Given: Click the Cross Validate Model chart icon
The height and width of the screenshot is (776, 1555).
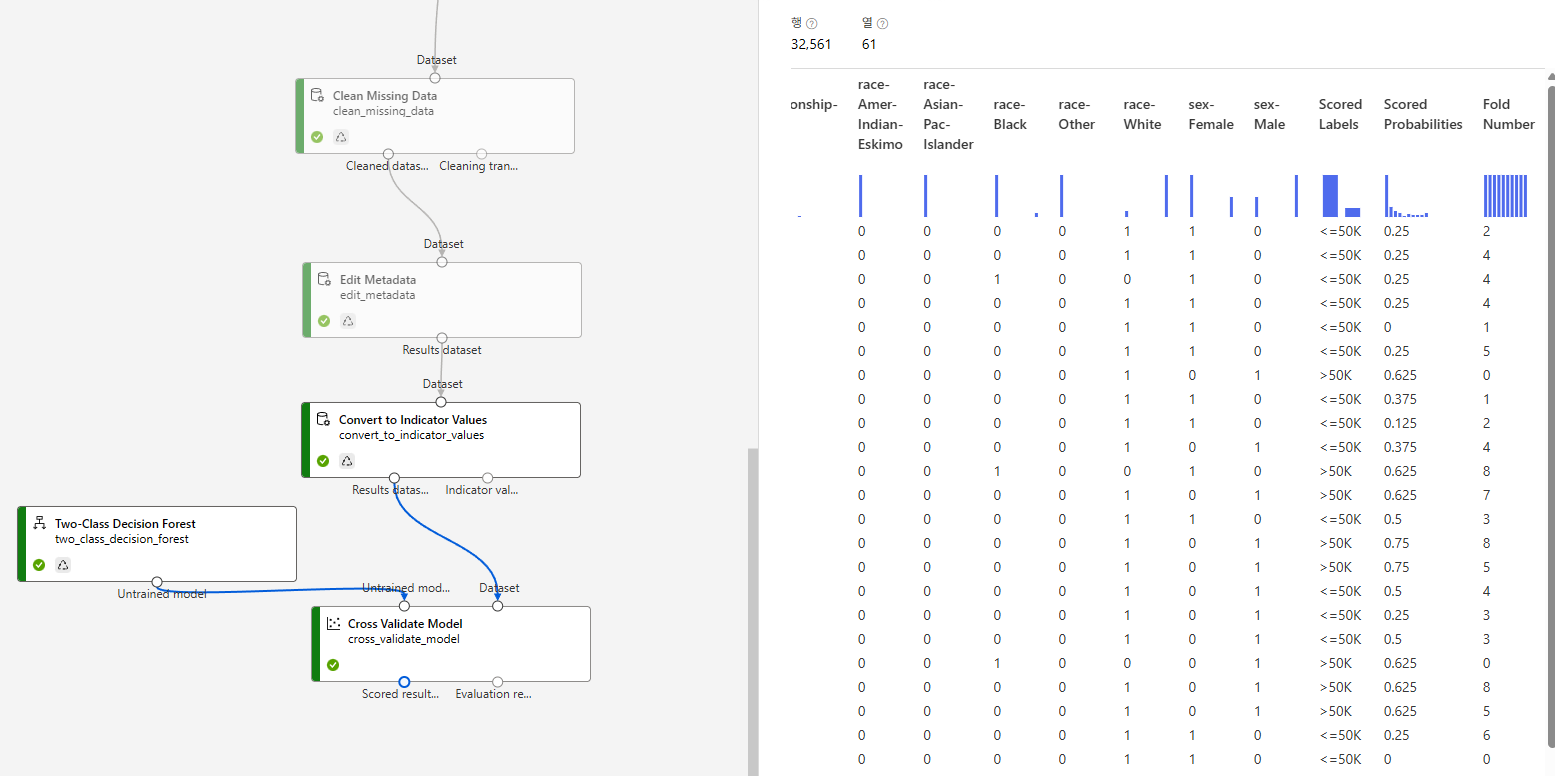Looking at the screenshot, I should point(333,624).
